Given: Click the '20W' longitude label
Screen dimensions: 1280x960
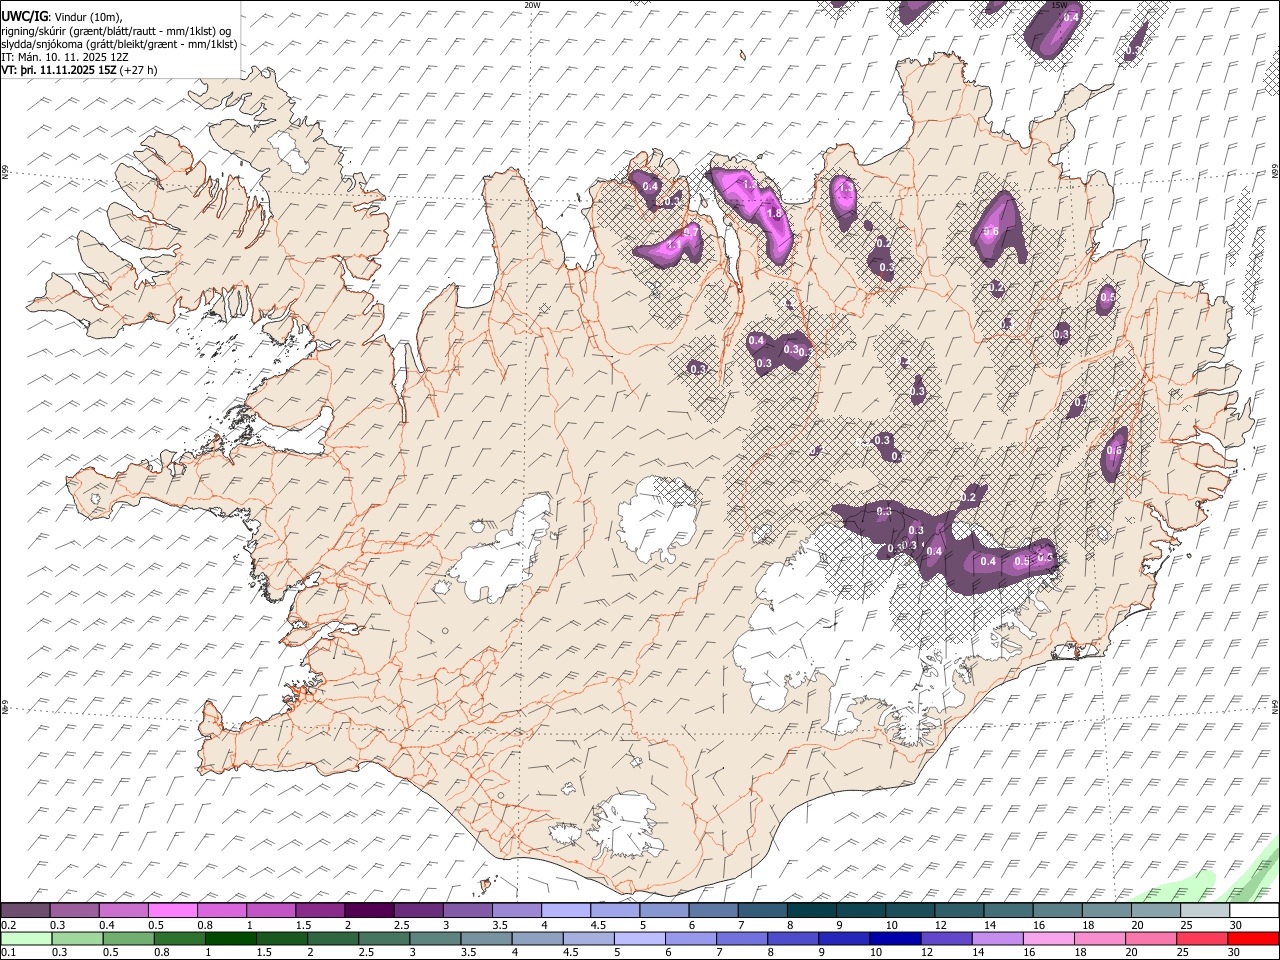Looking at the screenshot, I should click(532, 5).
